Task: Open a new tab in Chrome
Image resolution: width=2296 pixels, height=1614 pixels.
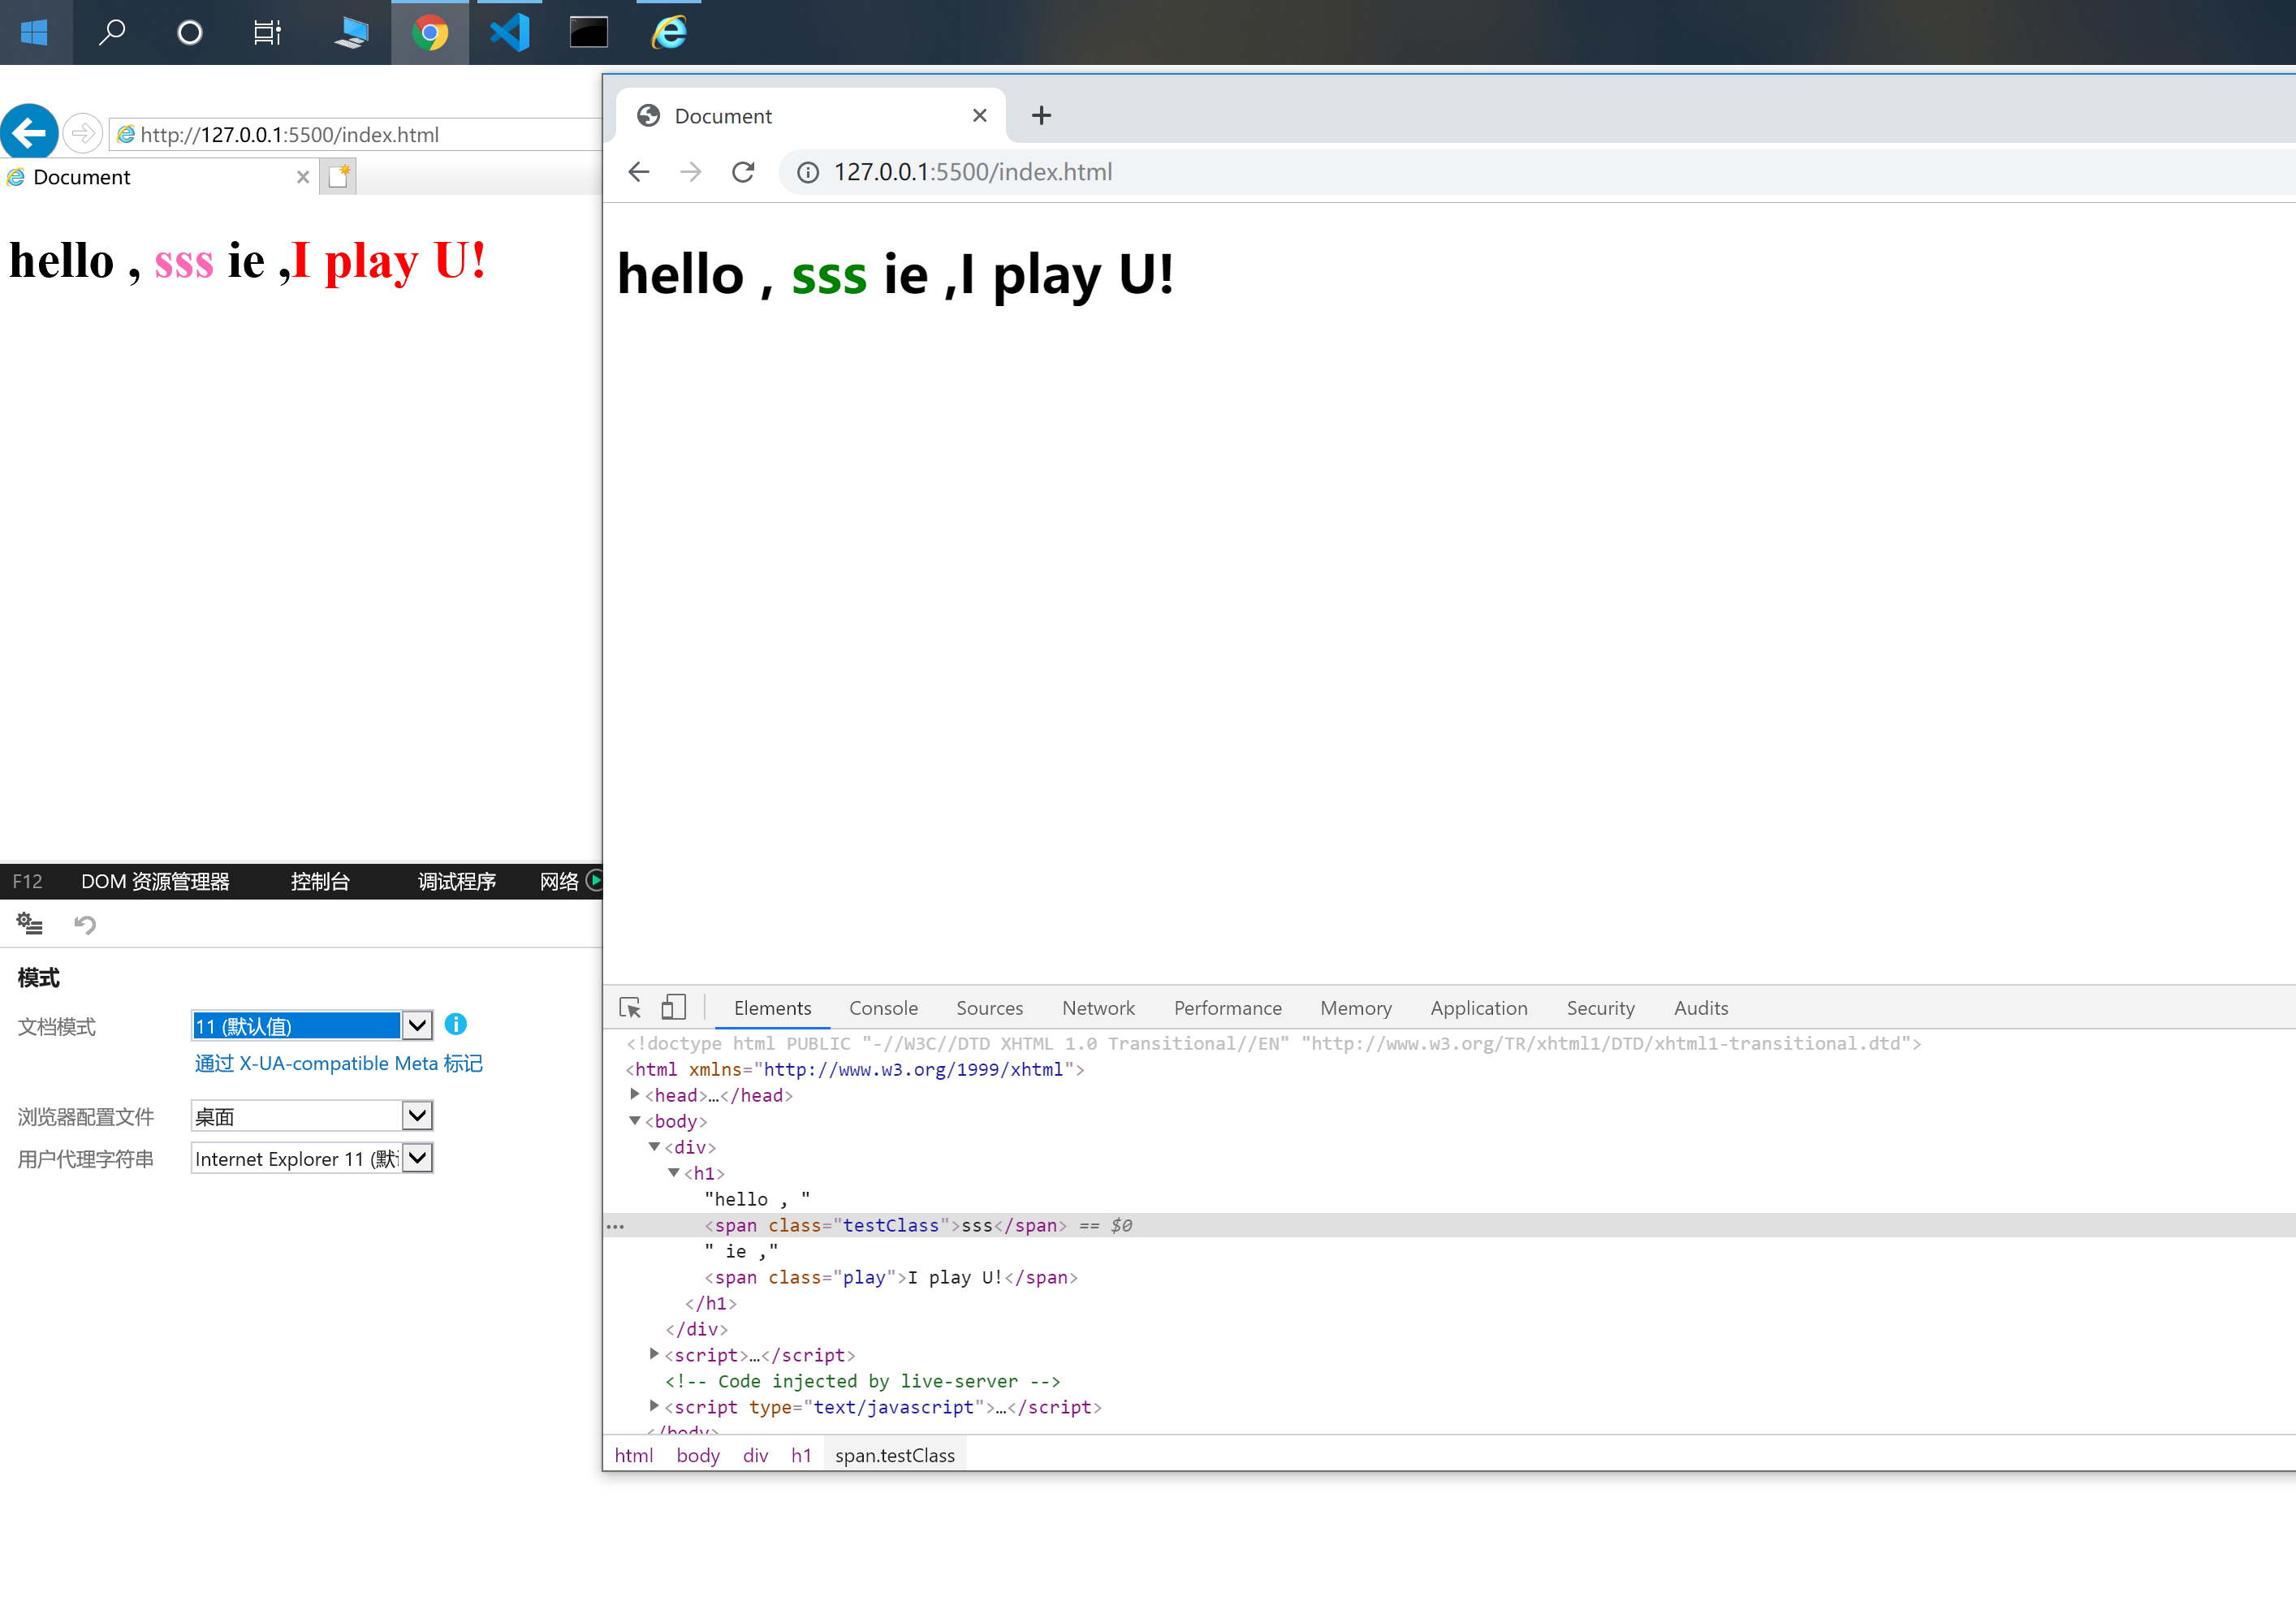Action: 1041,115
